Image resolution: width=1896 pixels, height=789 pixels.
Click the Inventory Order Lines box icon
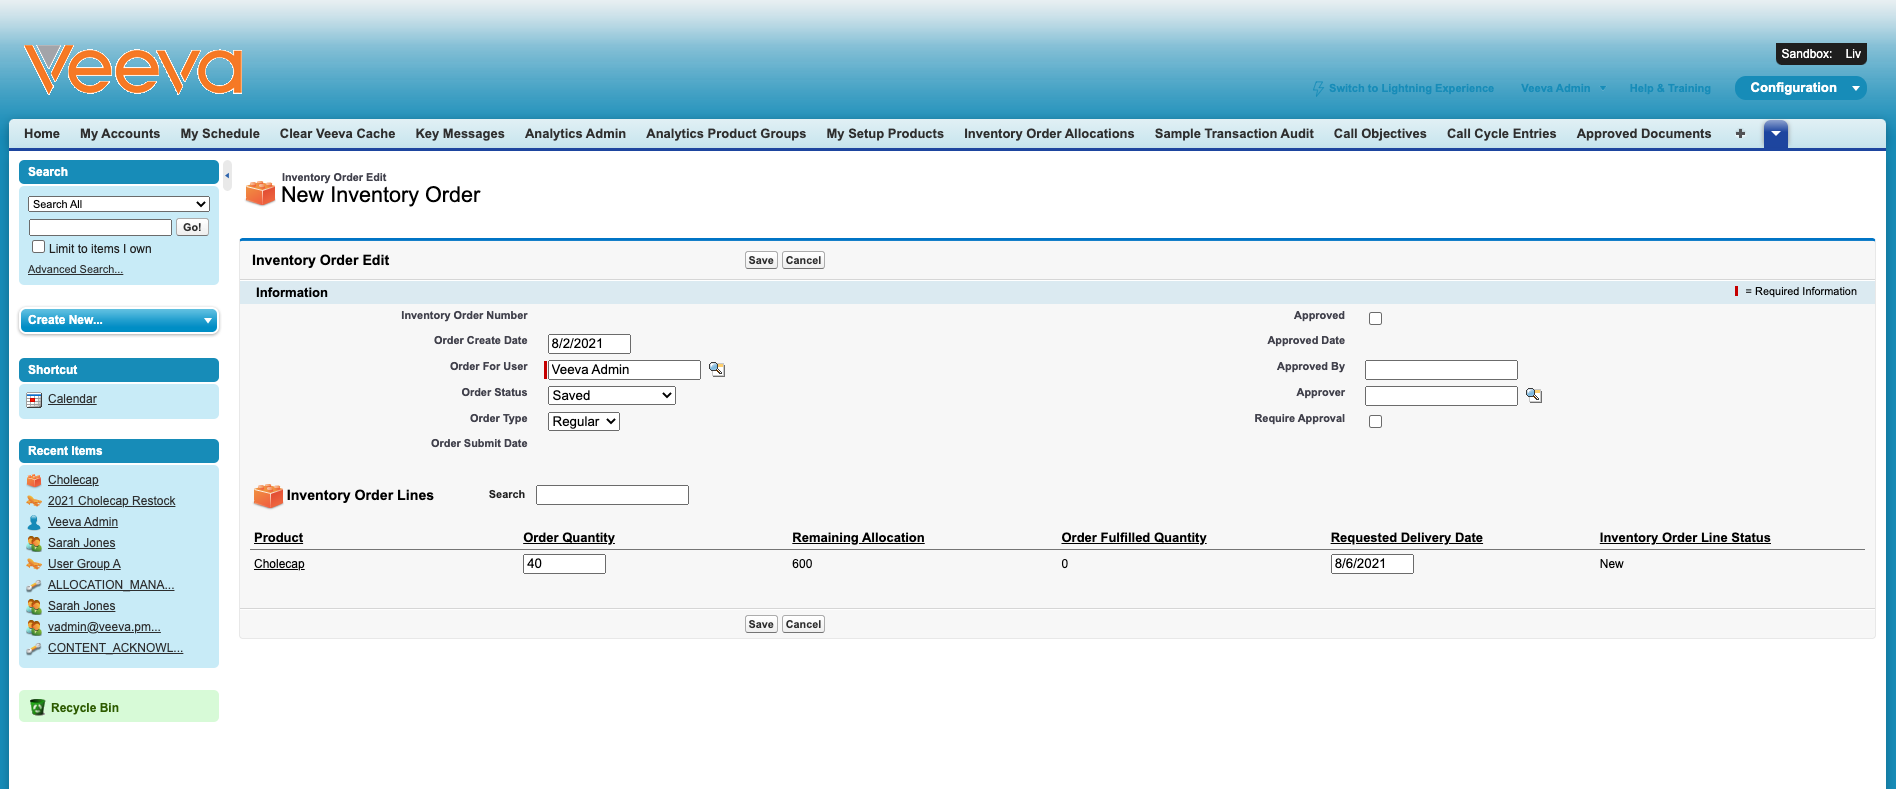click(268, 495)
